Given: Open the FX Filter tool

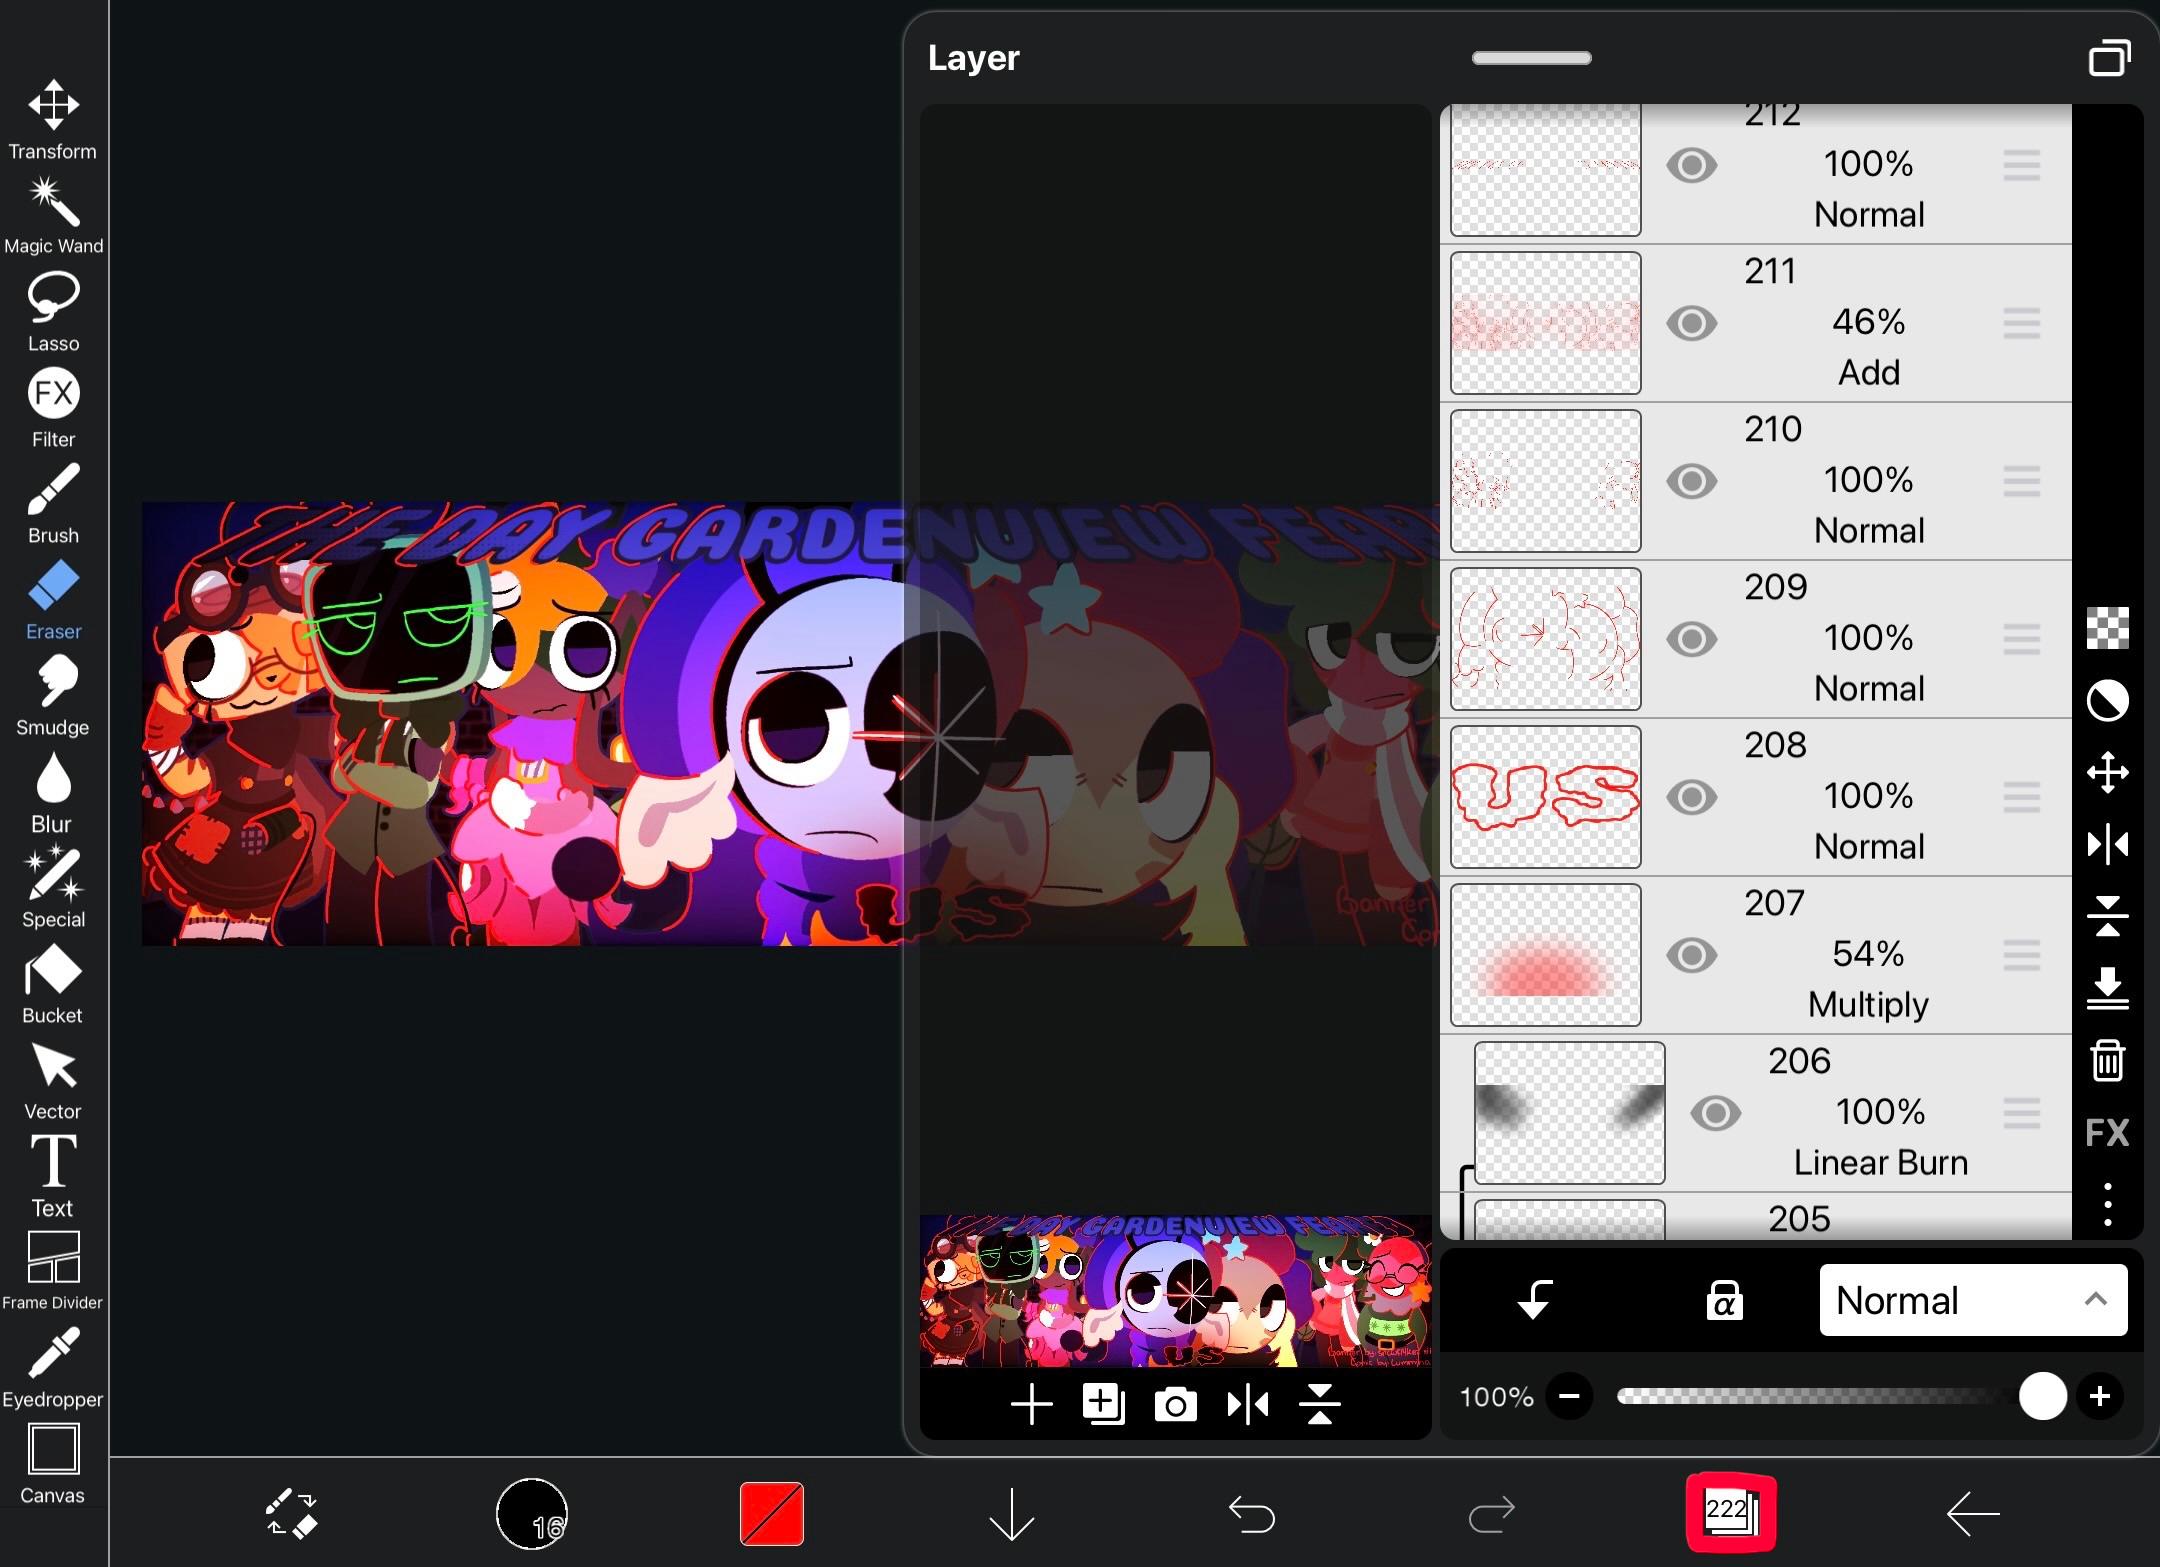Looking at the screenshot, I should pos(53,408).
